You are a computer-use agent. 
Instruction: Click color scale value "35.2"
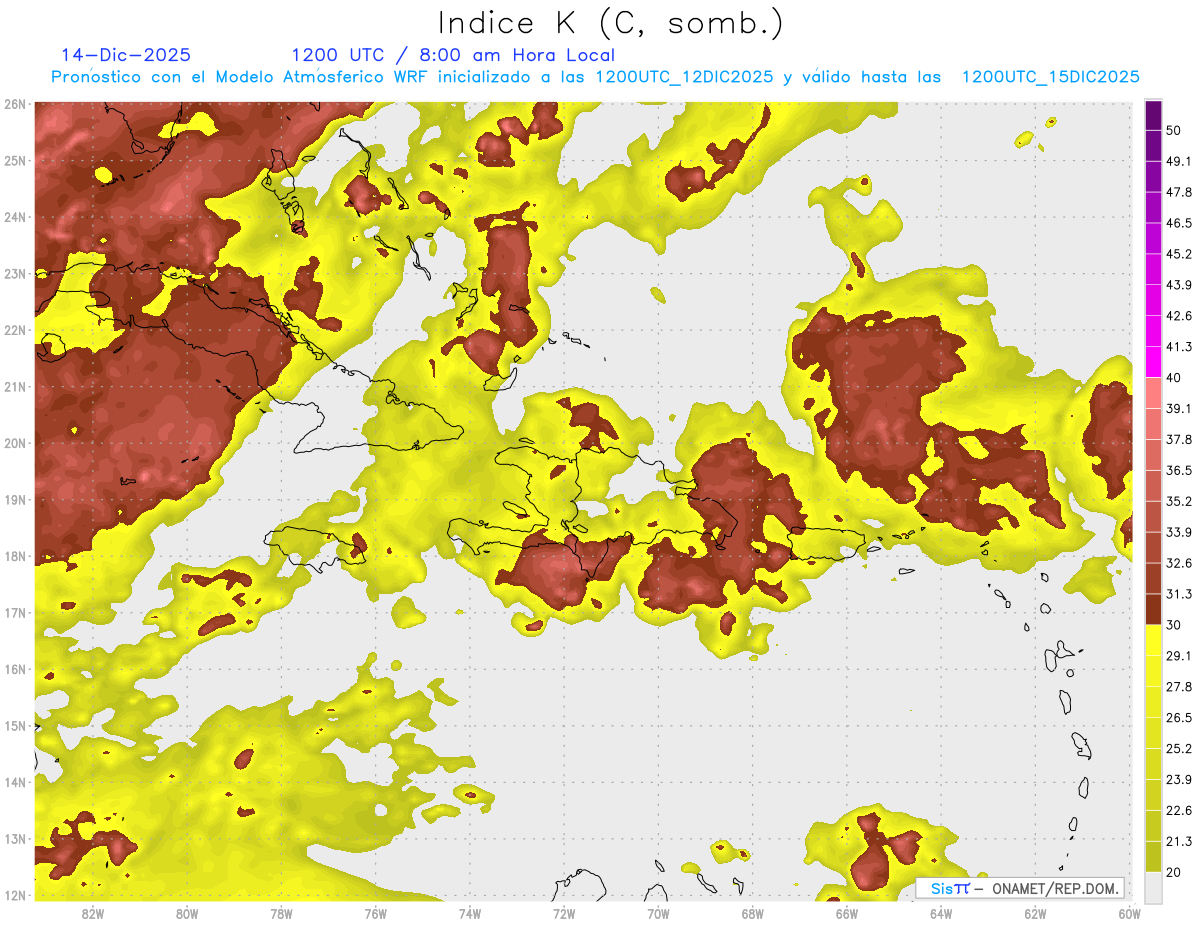click(1178, 501)
